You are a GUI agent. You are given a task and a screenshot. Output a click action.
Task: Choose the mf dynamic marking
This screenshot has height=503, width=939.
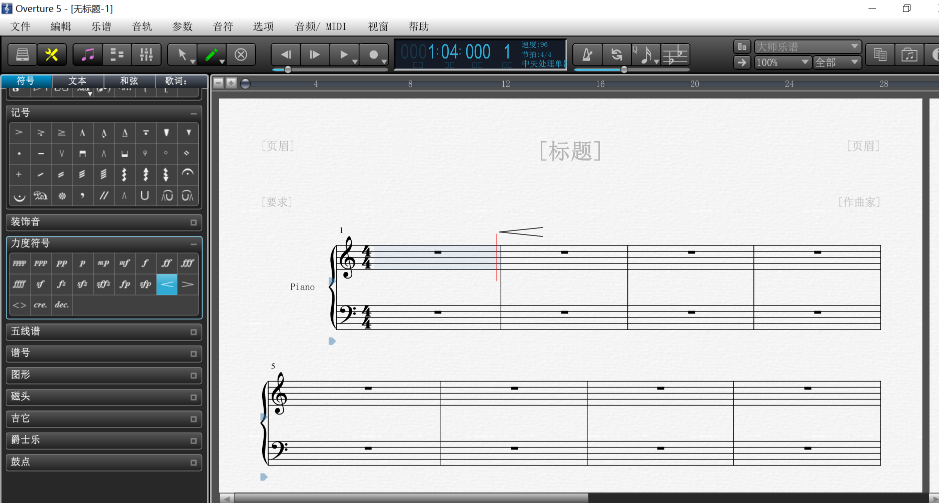coord(125,263)
